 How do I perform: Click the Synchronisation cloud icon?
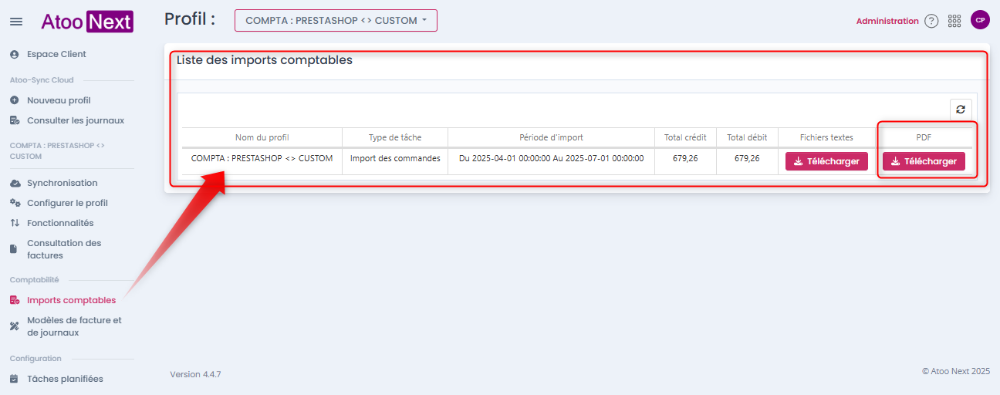15,183
